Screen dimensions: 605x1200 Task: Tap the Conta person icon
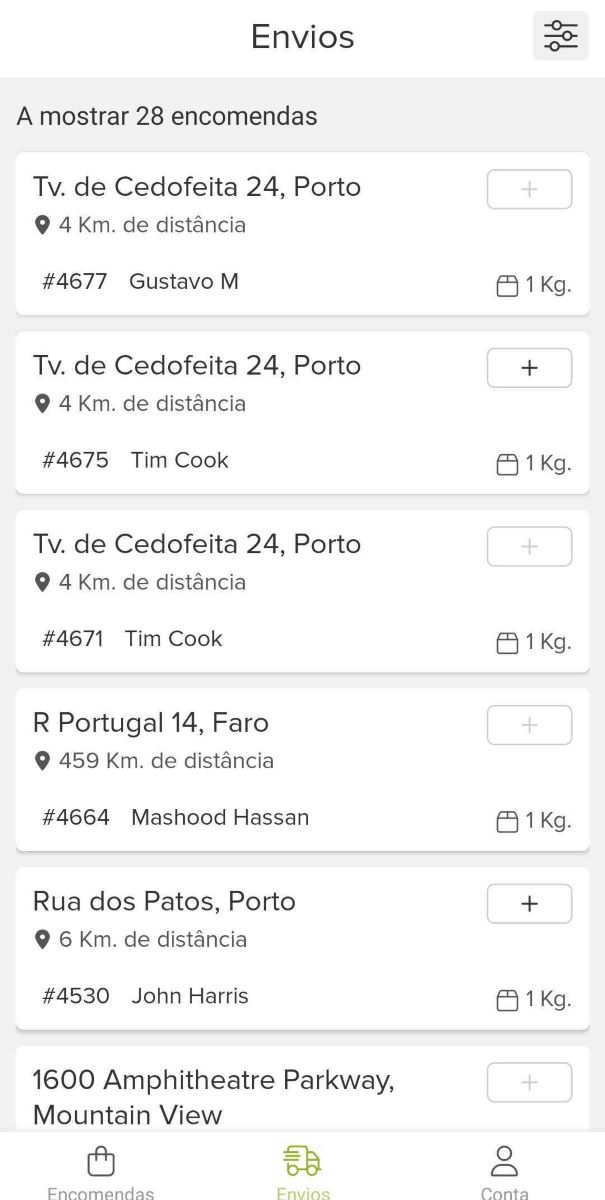point(504,1161)
